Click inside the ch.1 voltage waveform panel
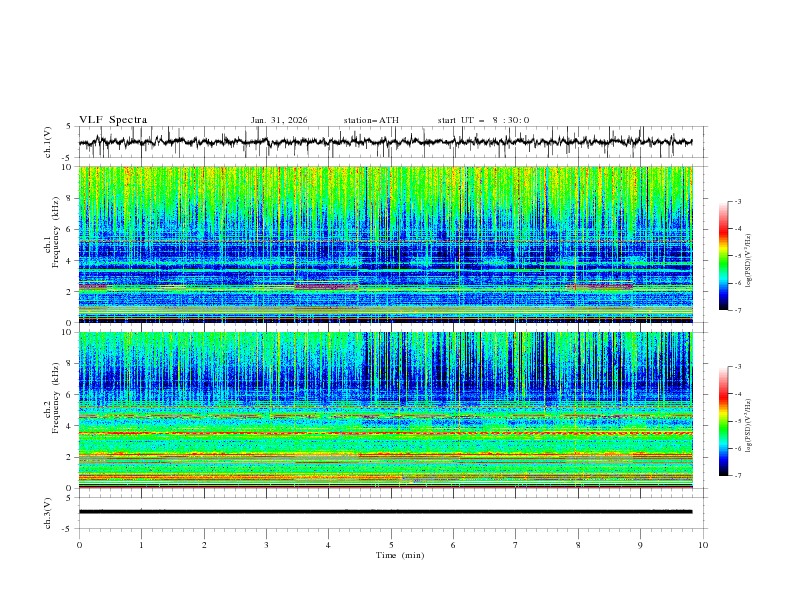The image size is (792, 612). click(x=392, y=142)
